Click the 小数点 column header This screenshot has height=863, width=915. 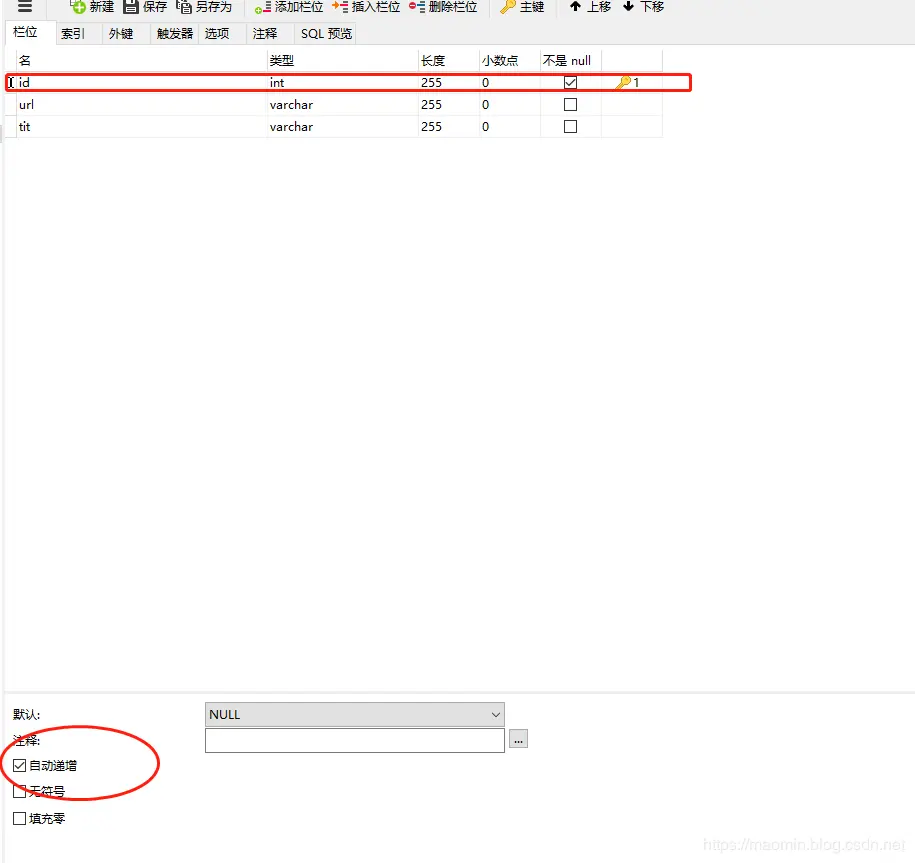click(x=510, y=60)
